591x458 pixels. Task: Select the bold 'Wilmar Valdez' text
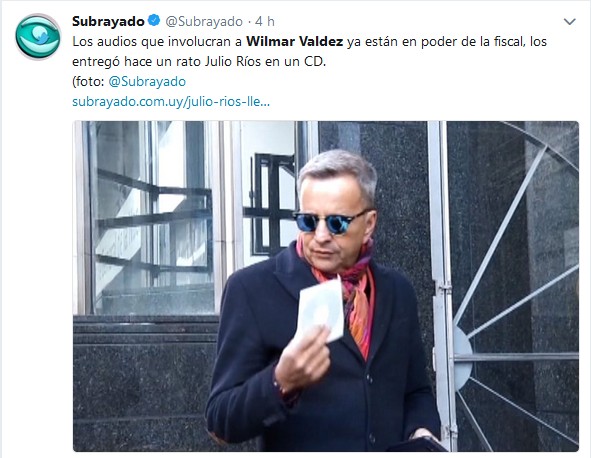point(294,41)
